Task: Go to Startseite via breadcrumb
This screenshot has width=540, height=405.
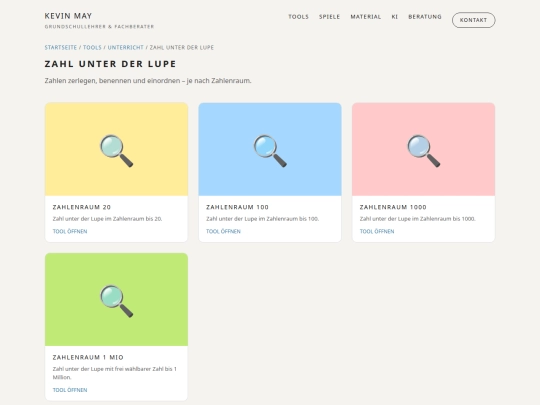Action: (x=61, y=48)
